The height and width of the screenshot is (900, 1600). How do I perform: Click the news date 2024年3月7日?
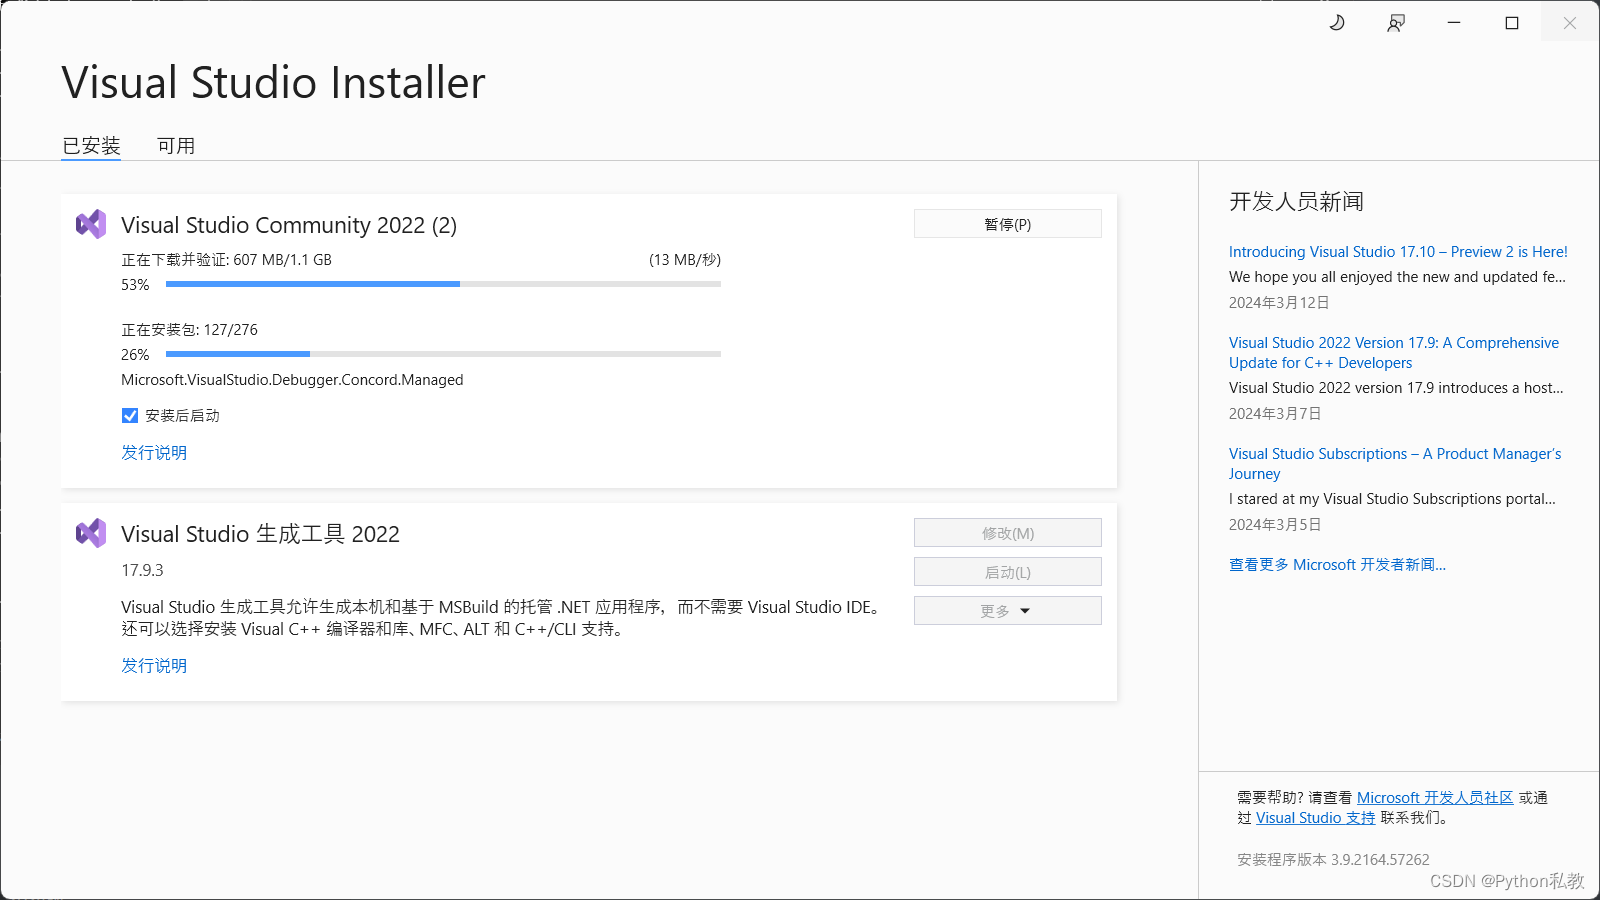pos(1275,414)
